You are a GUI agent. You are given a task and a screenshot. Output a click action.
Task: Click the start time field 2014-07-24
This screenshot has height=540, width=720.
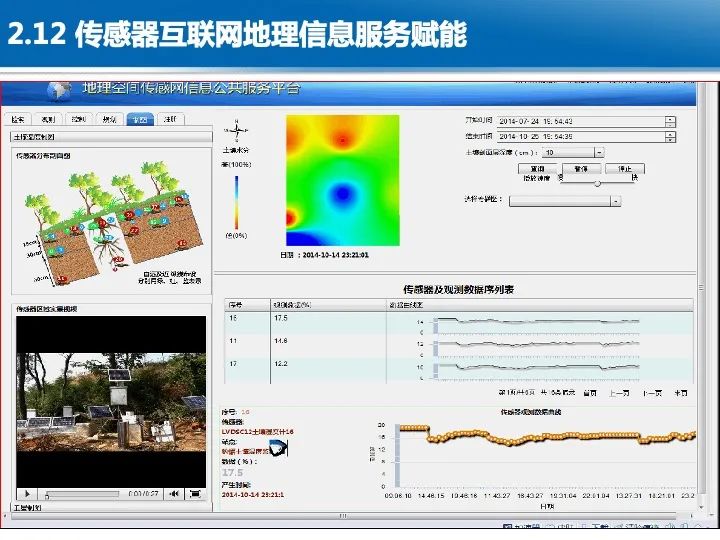point(581,122)
